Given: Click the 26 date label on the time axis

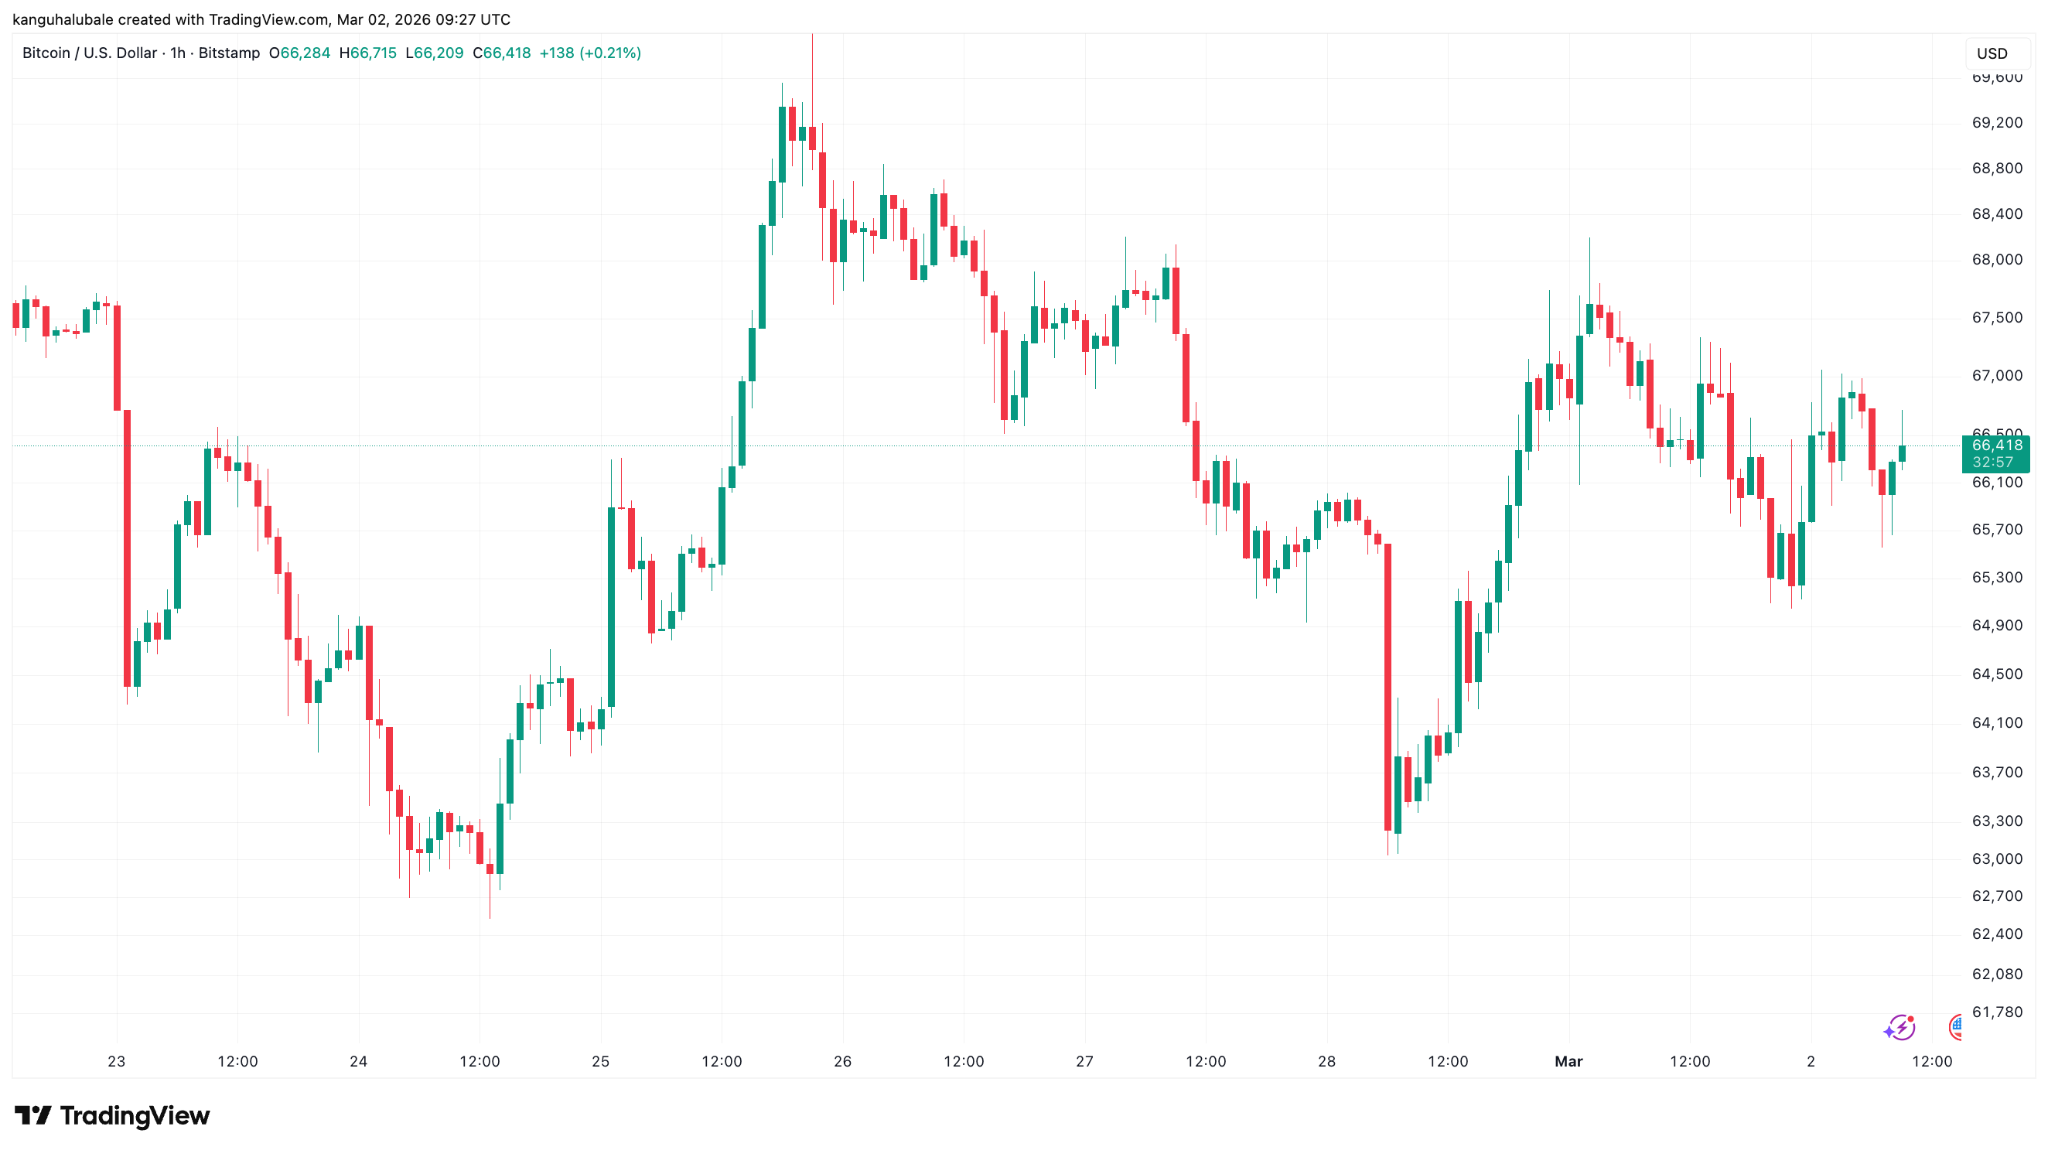Looking at the screenshot, I should click(x=842, y=1061).
